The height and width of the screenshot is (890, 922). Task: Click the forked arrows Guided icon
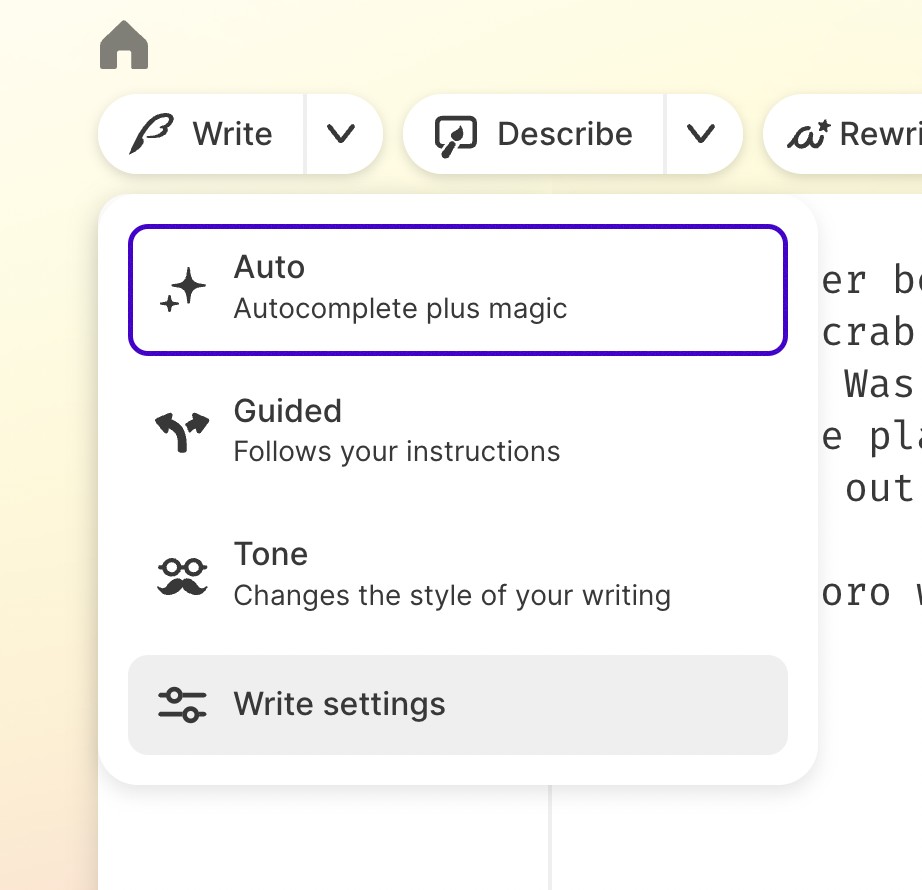tap(182, 433)
